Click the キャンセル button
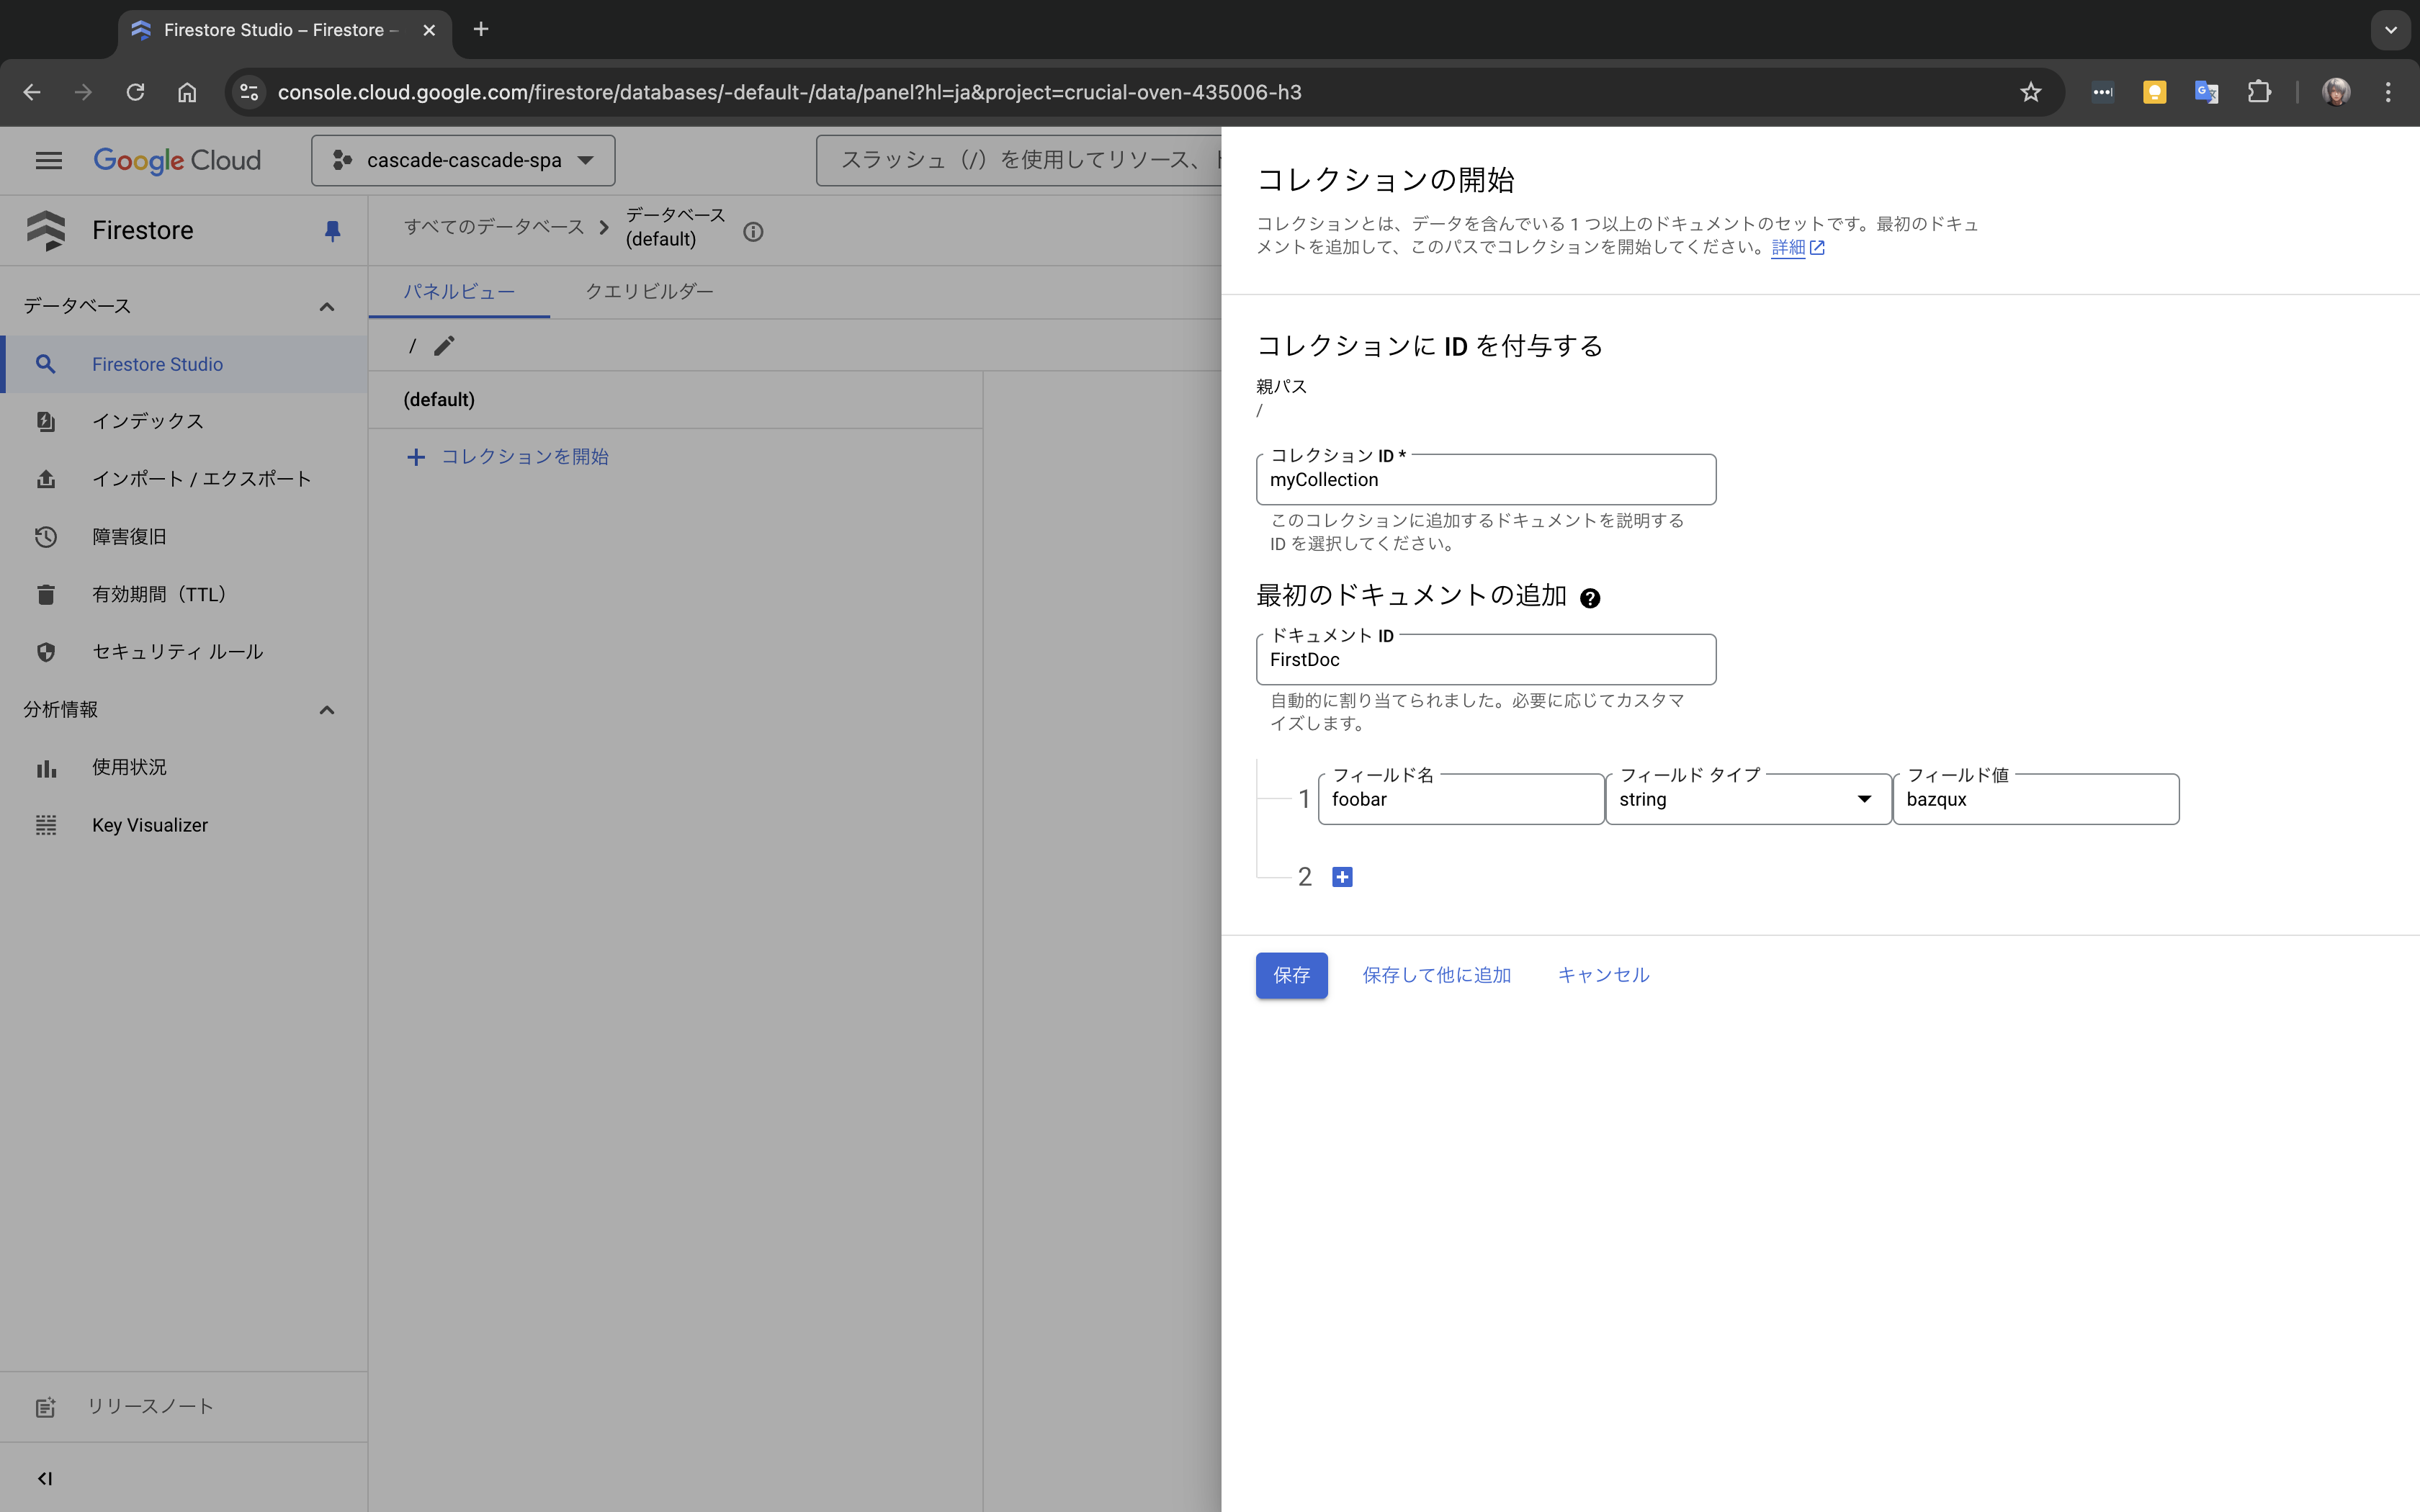This screenshot has width=2420, height=1512. pos(1603,975)
